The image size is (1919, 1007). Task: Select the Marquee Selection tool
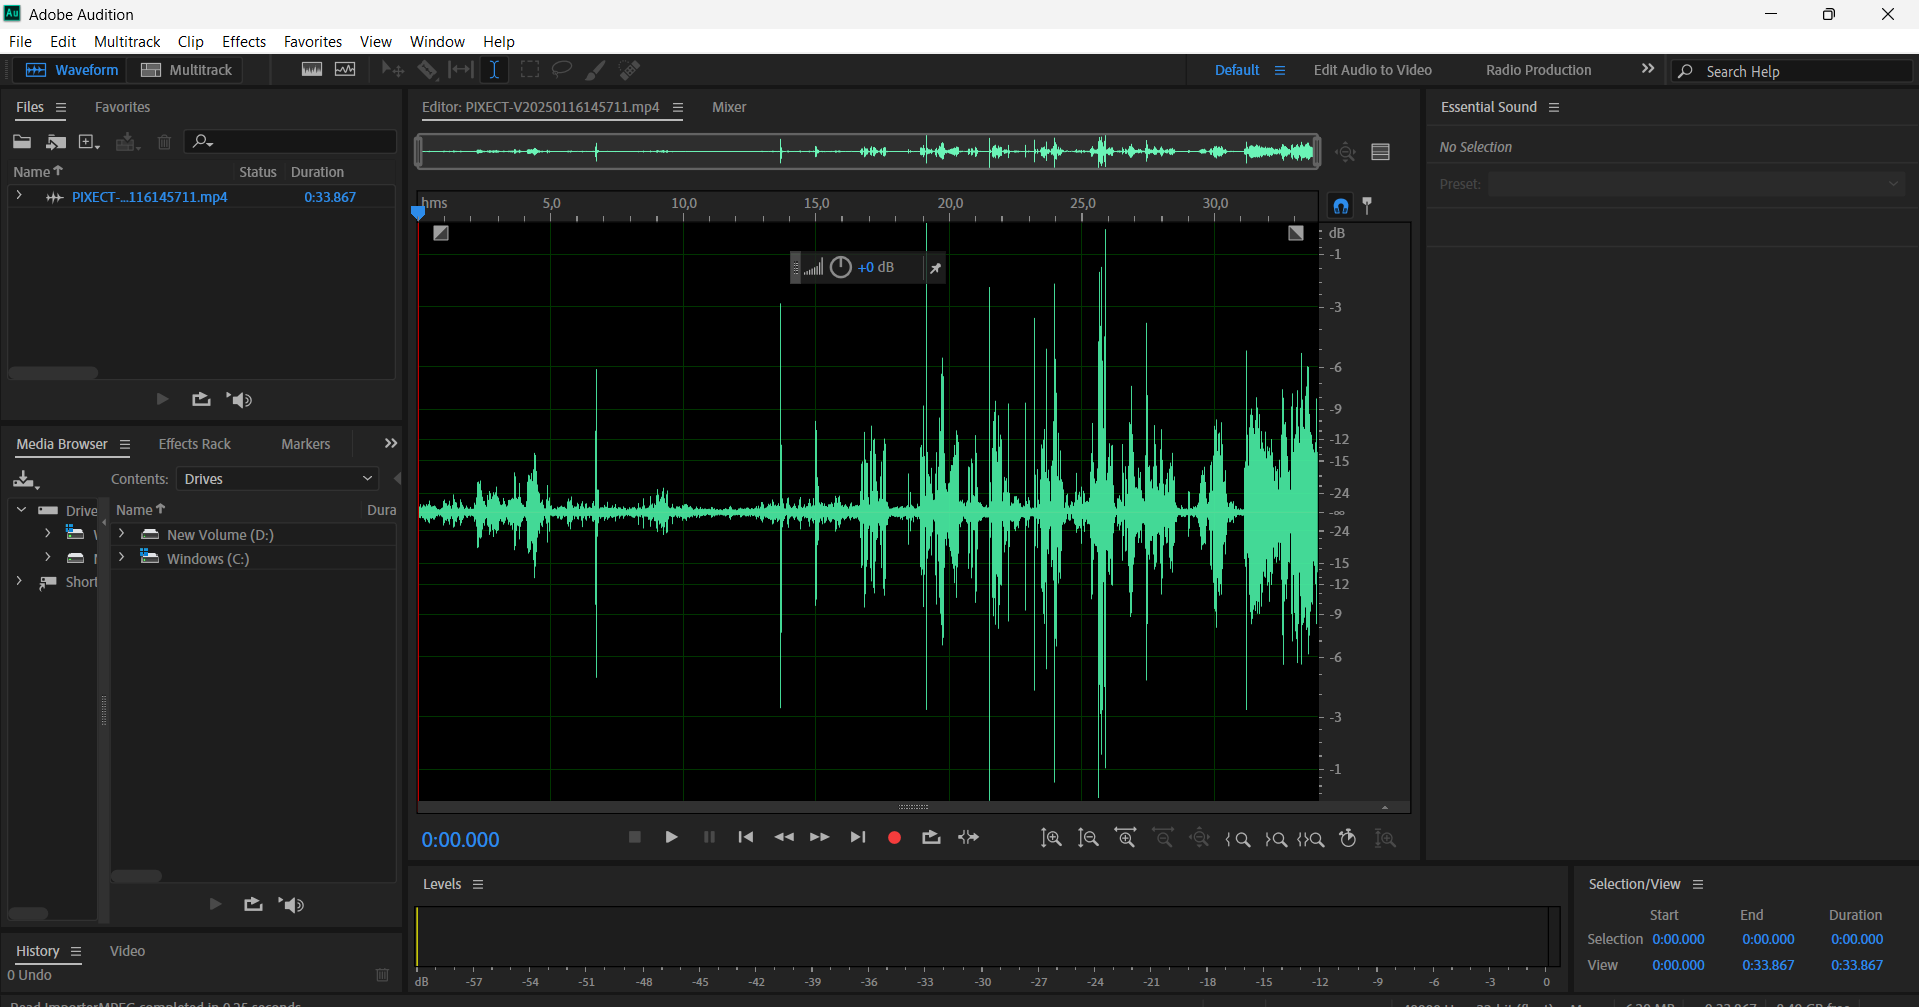coord(530,69)
